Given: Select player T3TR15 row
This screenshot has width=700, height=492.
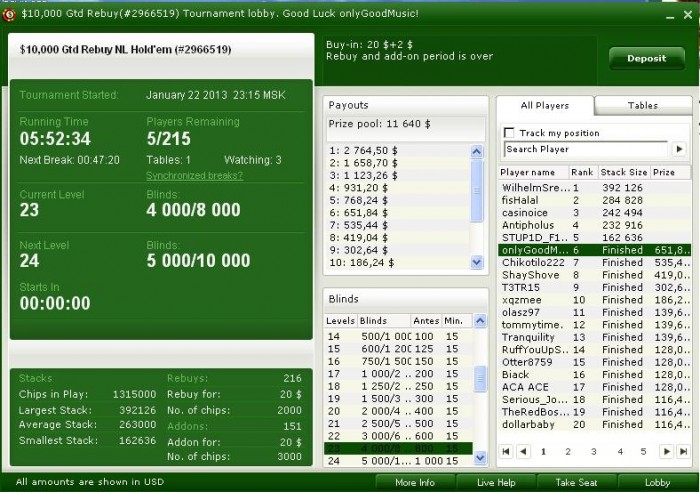Looking at the screenshot, I should pos(594,288).
